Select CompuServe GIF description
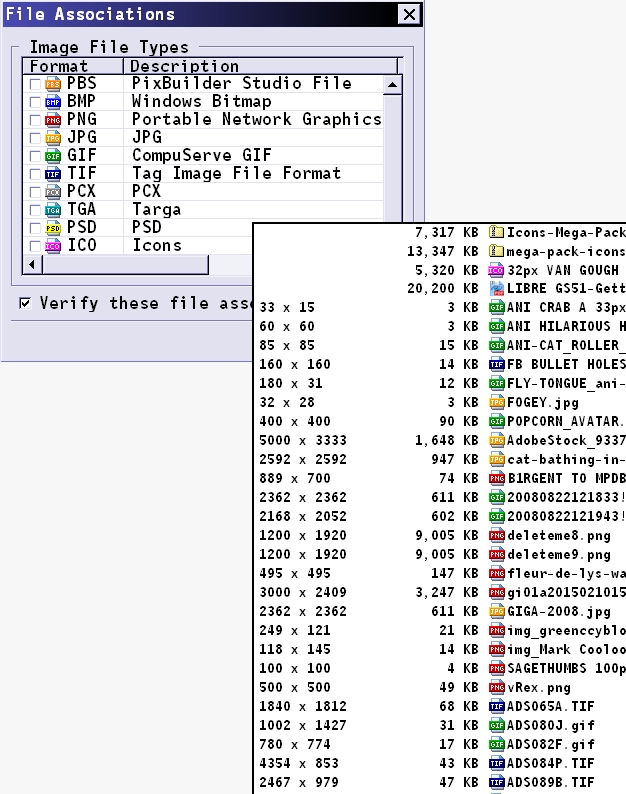The width and height of the screenshot is (626, 794). click(202, 155)
